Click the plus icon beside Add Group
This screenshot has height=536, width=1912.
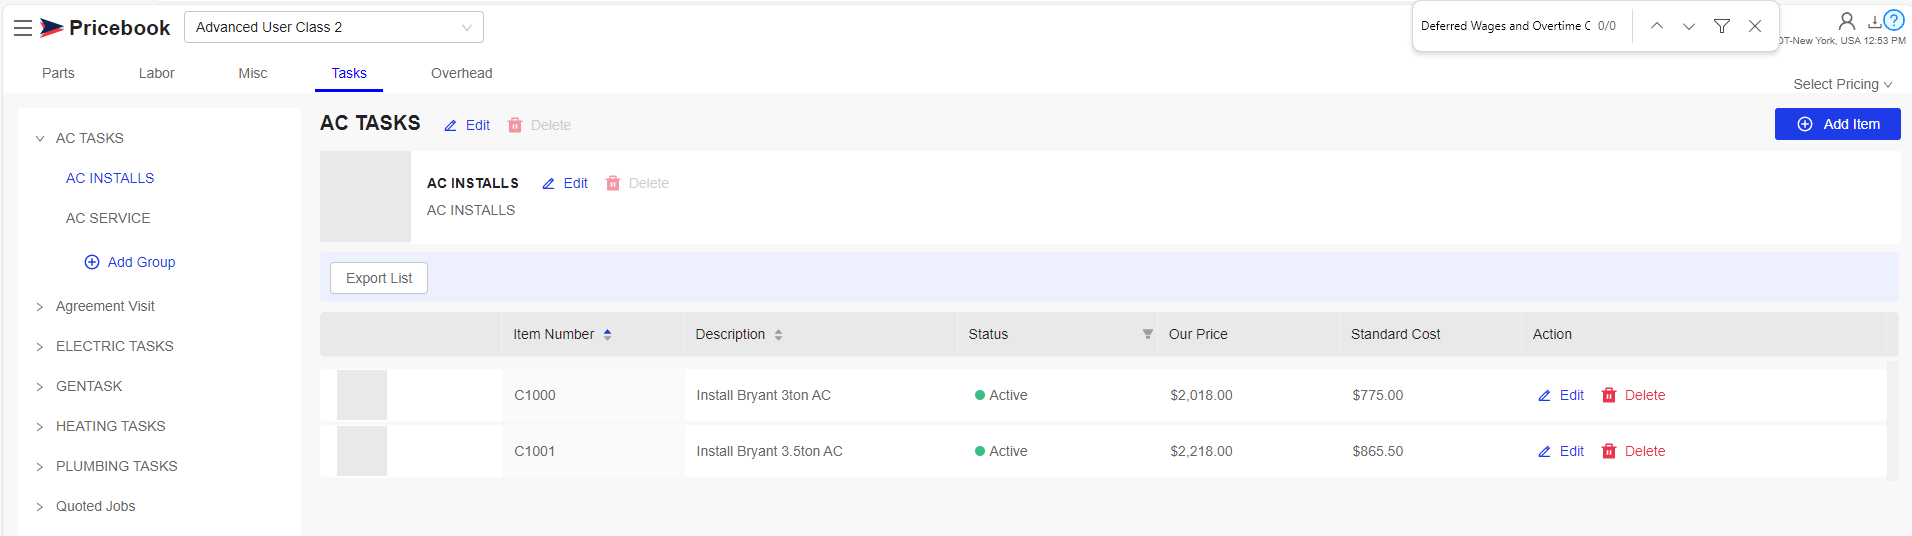tap(92, 262)
